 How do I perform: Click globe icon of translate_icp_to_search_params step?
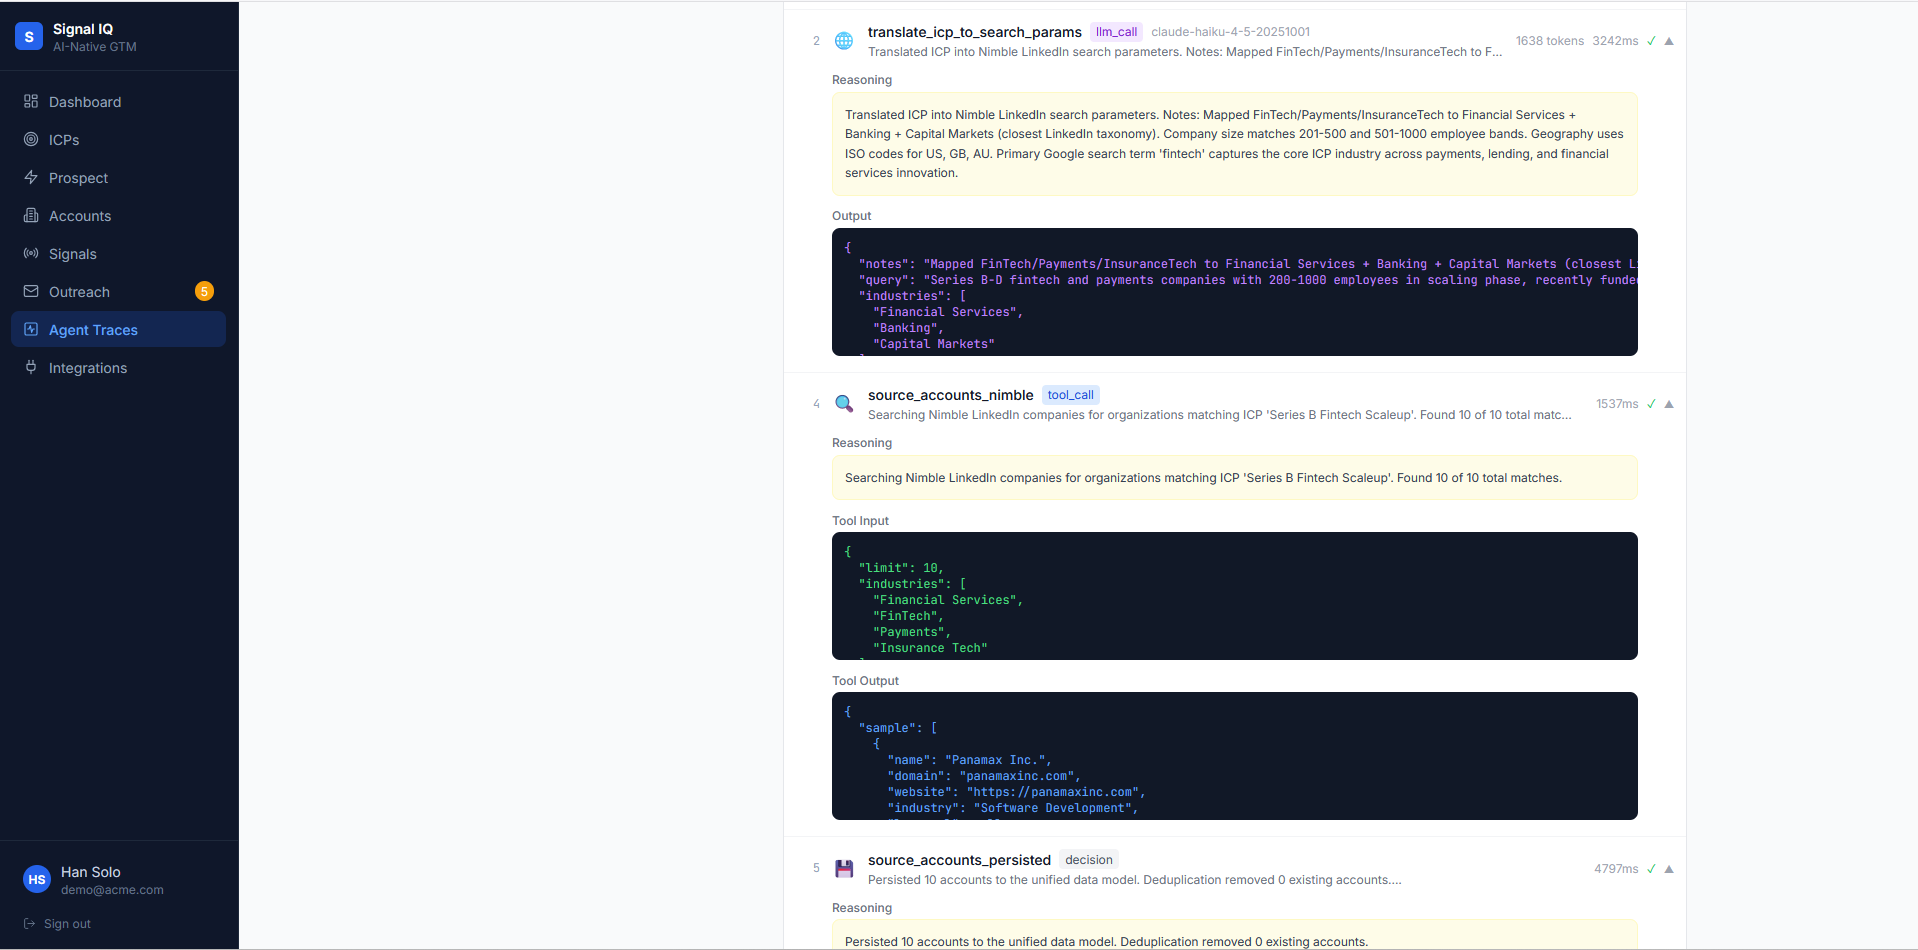(x=844, y=41)
